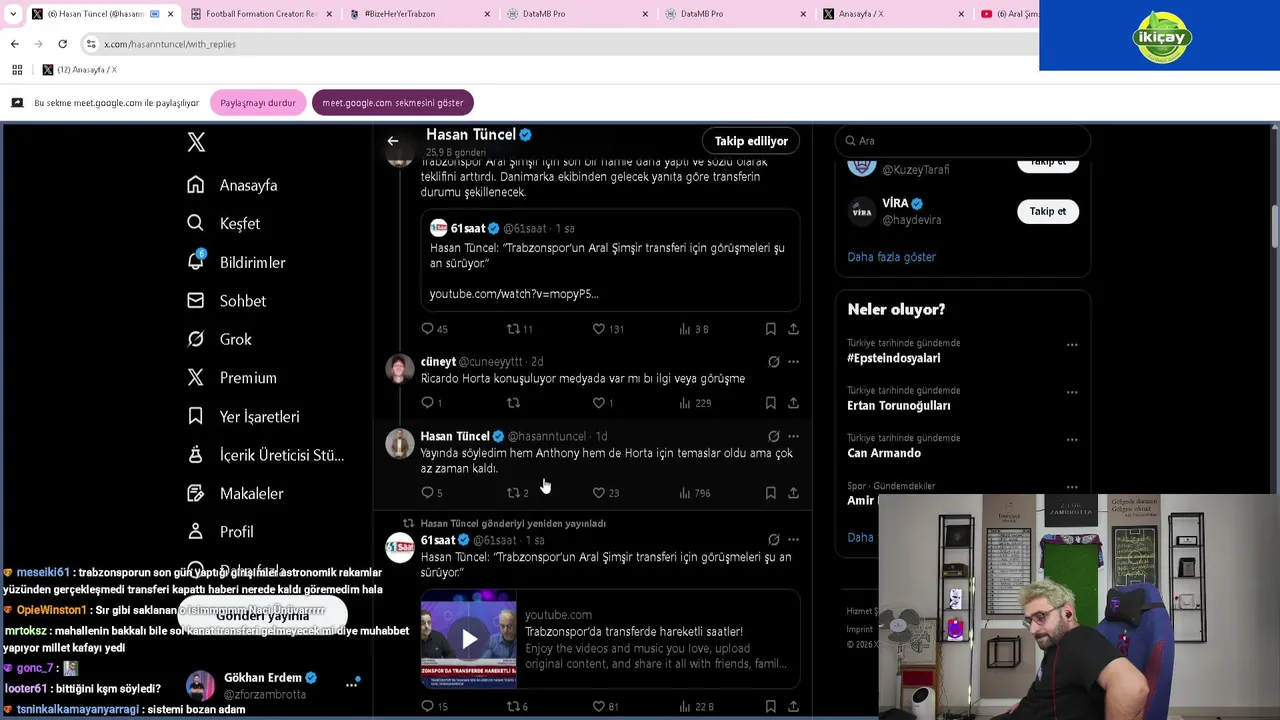Viewport: 1280px width, 720px height.
Task: View analytics on cüneyt's tweet showing 229
Action: pyautogui.click(x=694, y=403)
